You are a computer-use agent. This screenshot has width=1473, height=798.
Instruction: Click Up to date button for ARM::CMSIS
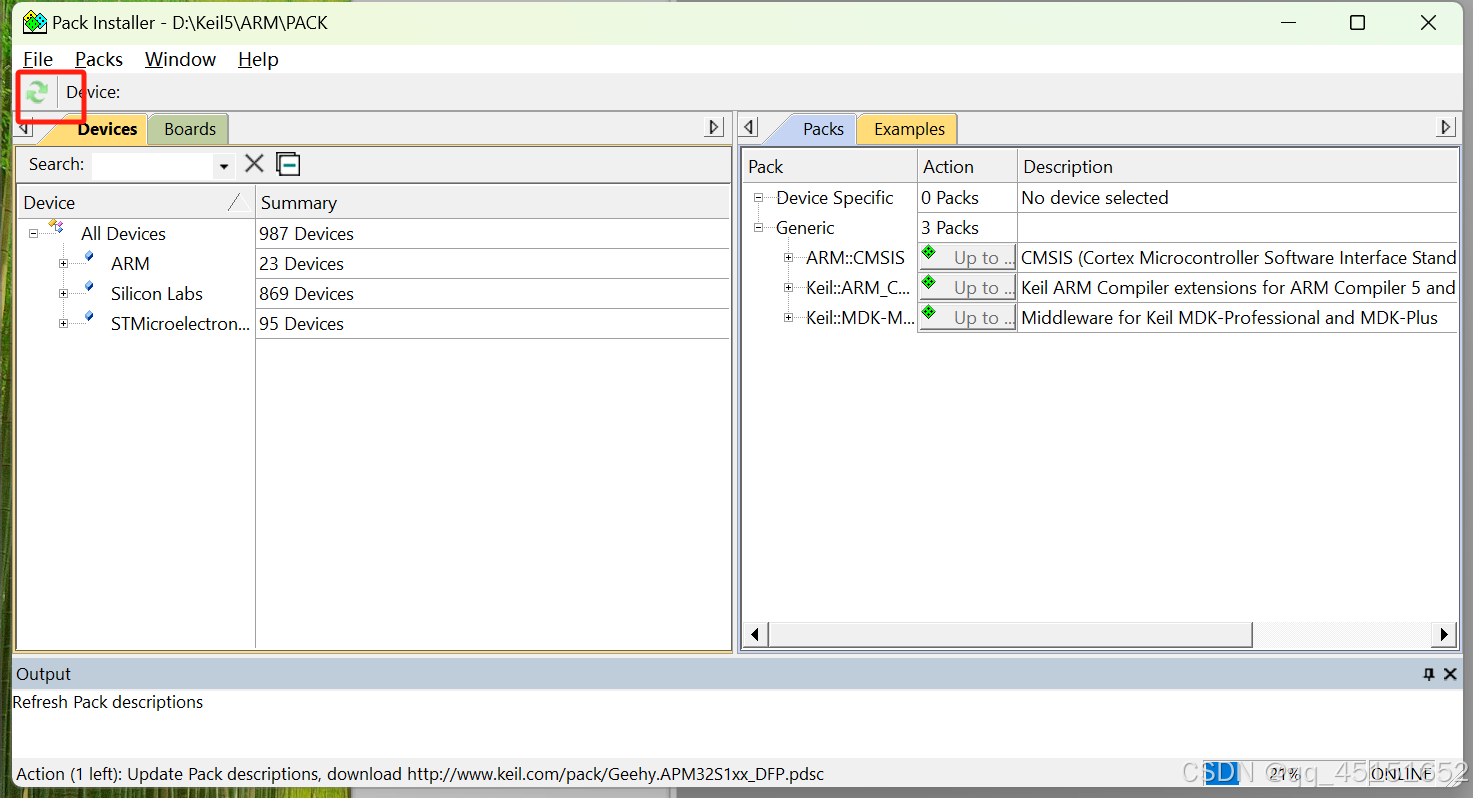967,258
